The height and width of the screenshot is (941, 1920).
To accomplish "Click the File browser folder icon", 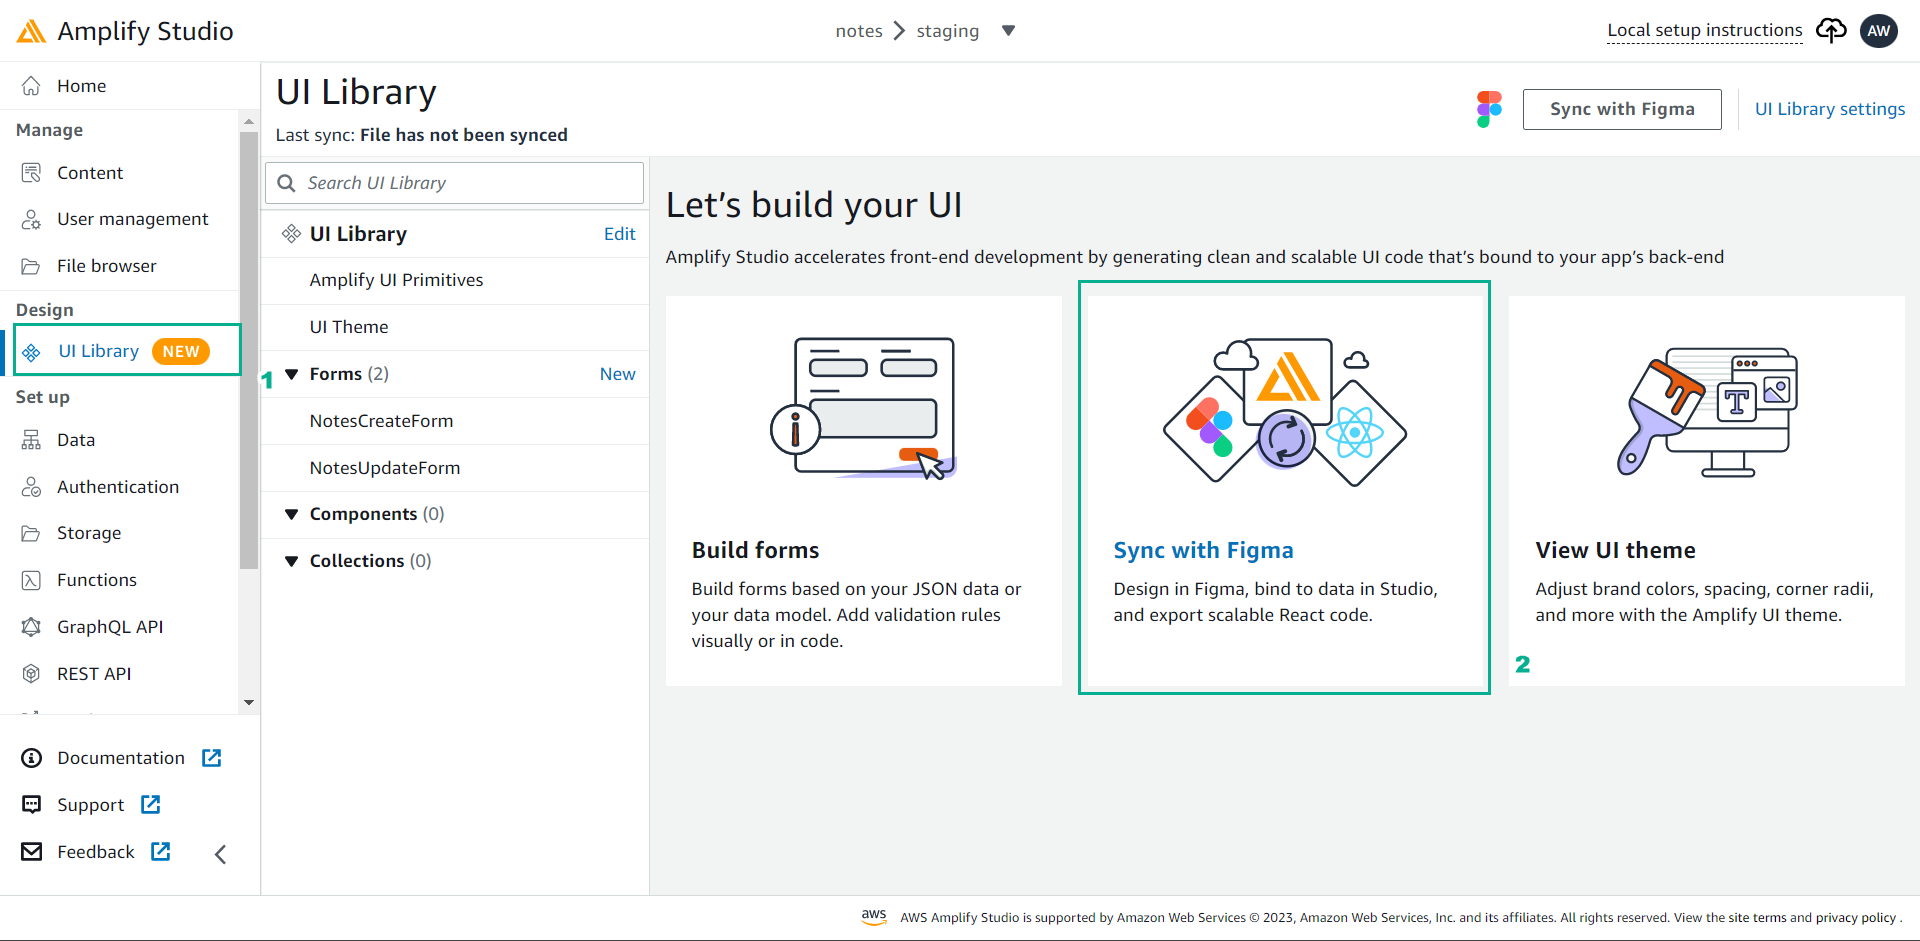I will 31,266.
